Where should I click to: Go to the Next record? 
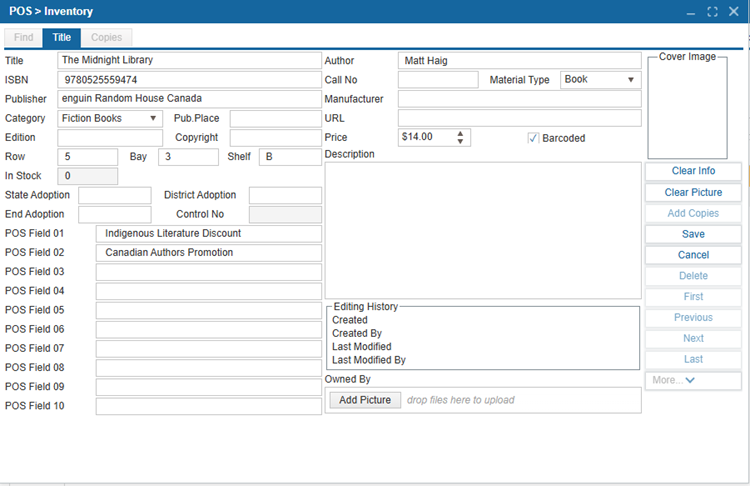(x=693, y=339)
